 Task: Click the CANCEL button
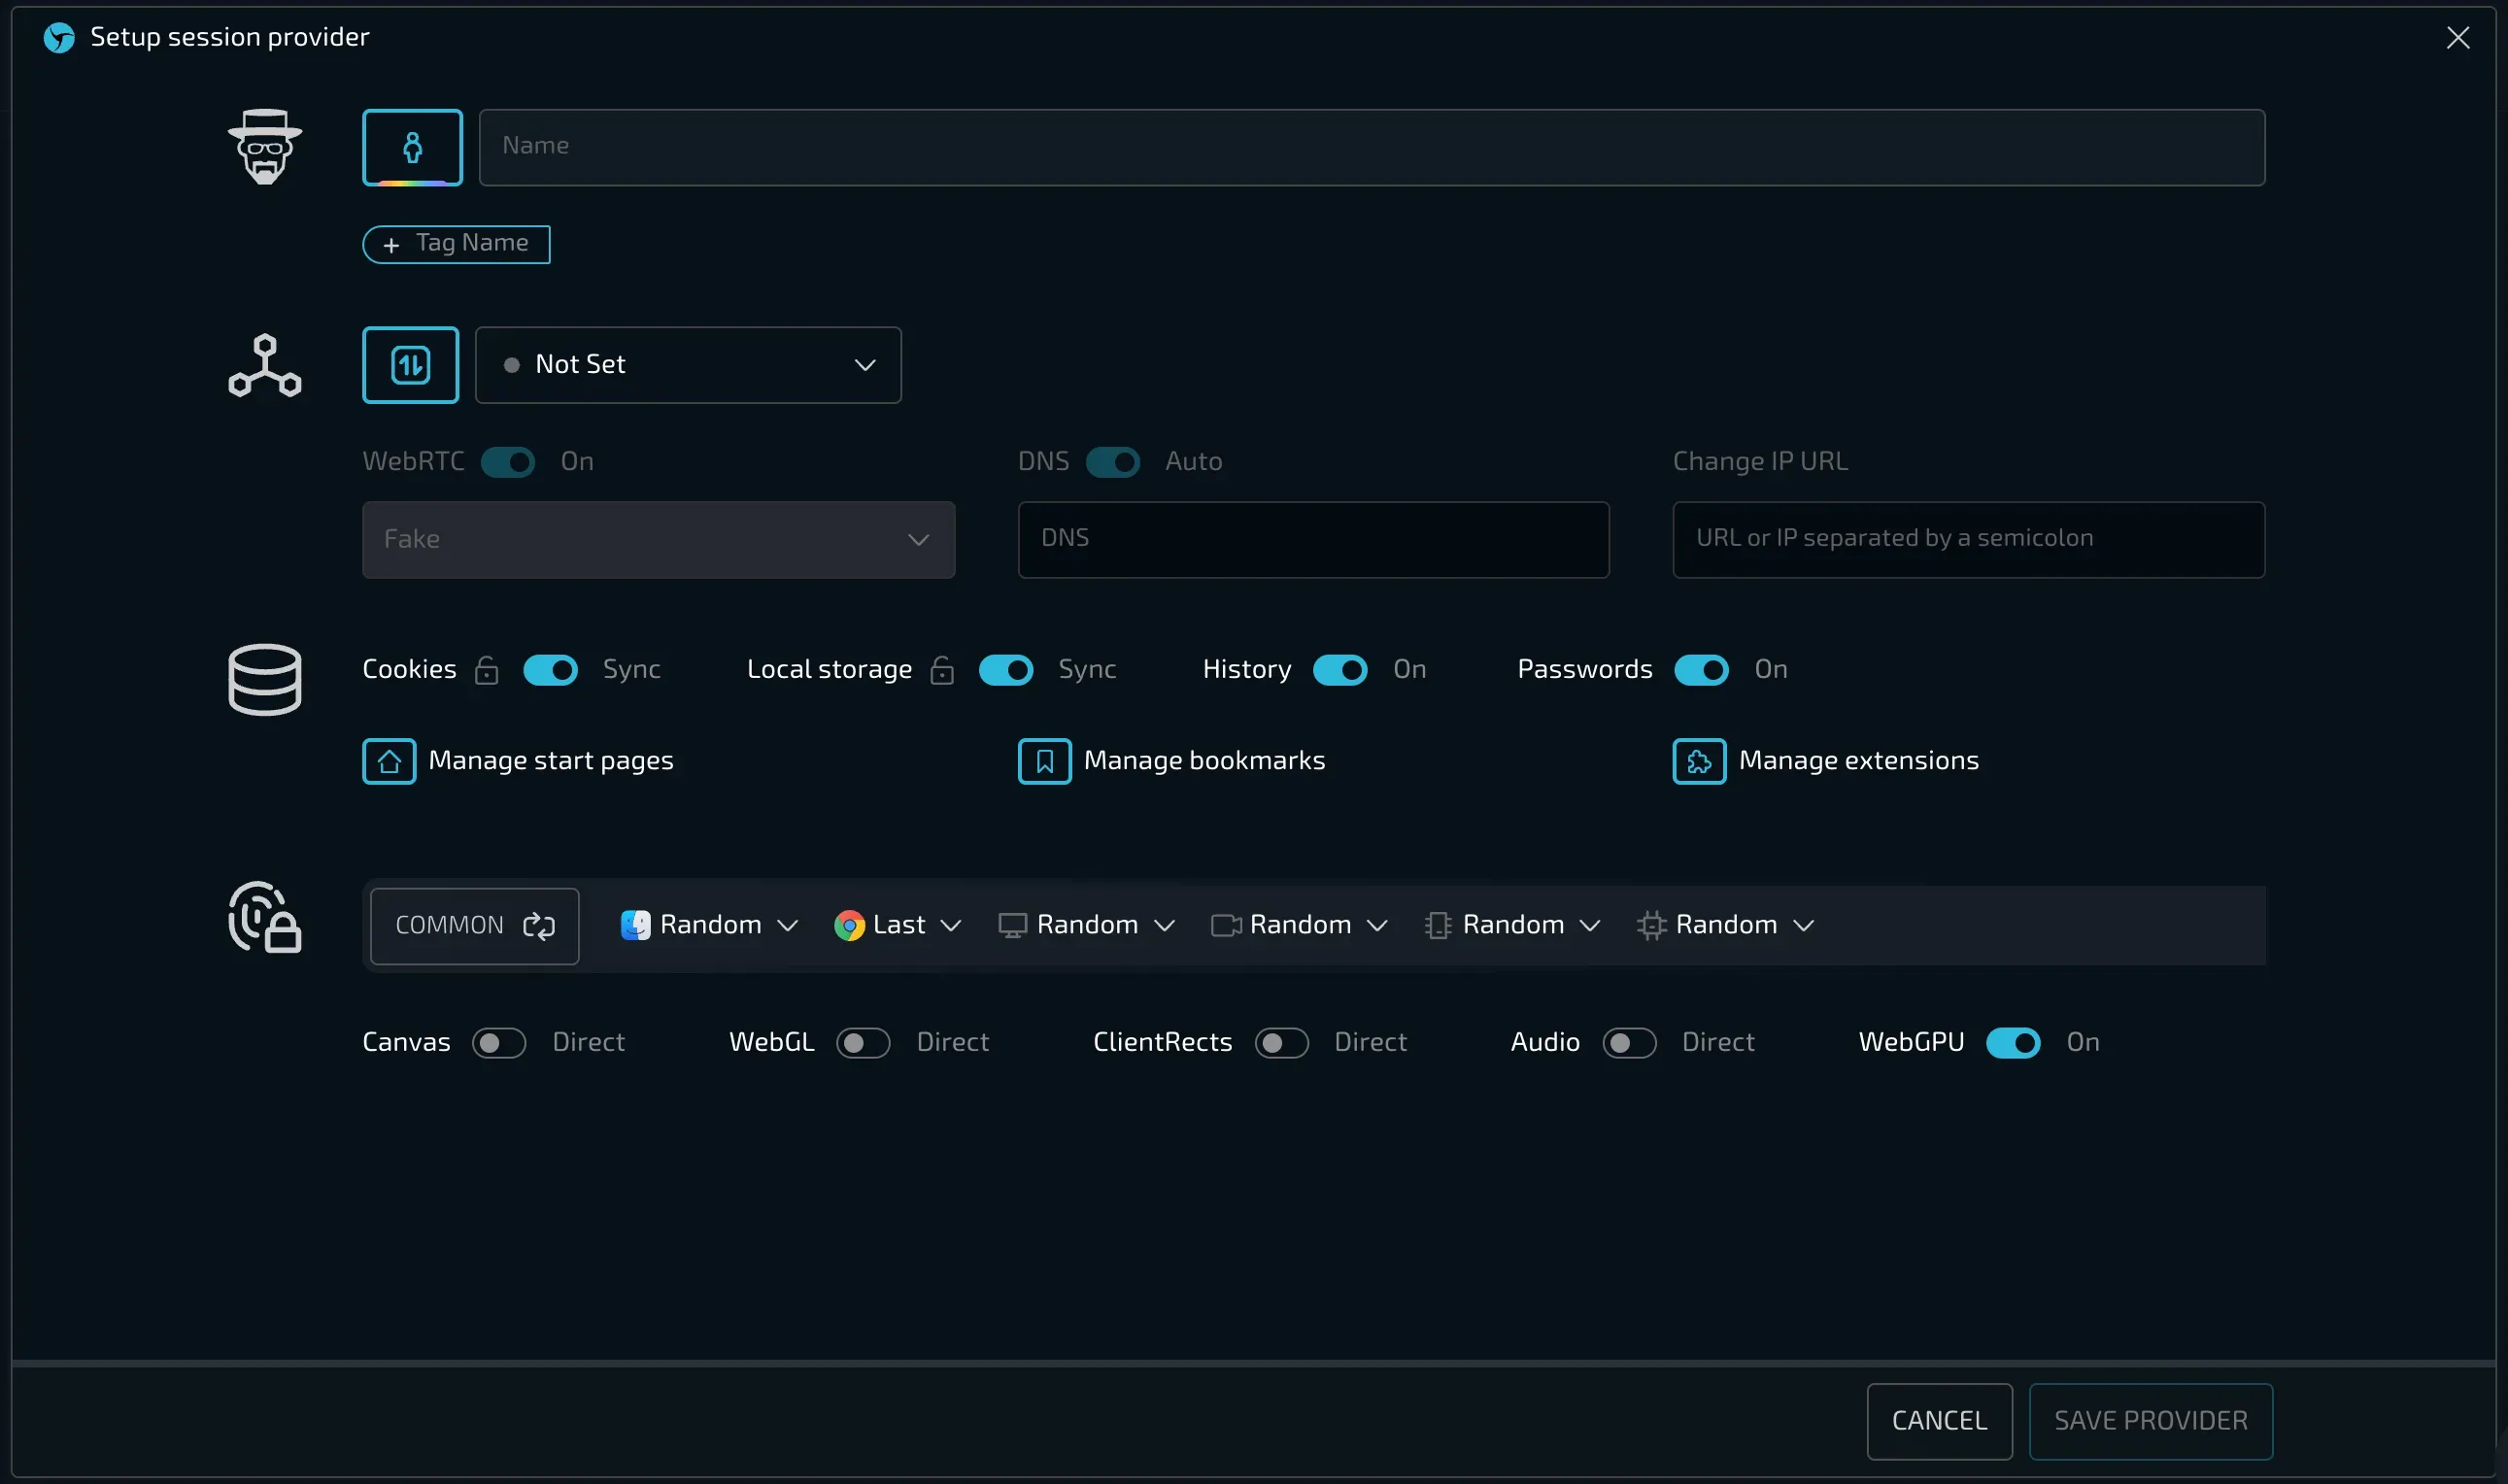pos(1938,1421)
